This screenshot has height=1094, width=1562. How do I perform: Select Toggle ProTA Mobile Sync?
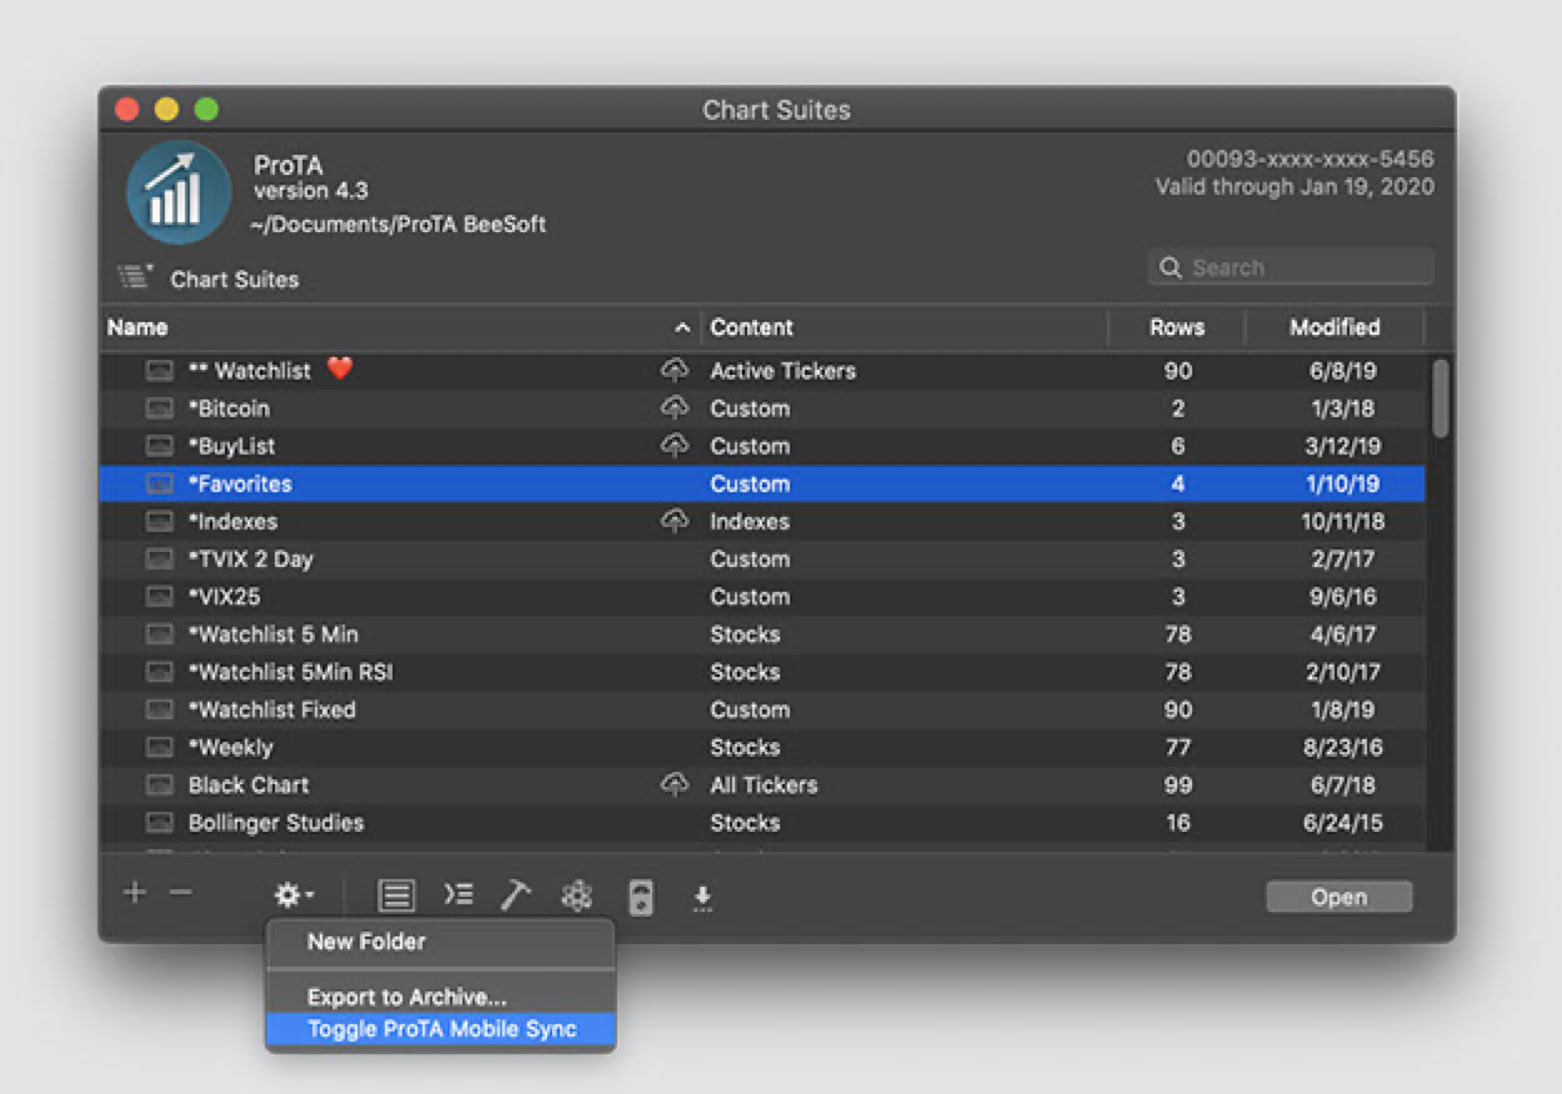[442, 1028]
